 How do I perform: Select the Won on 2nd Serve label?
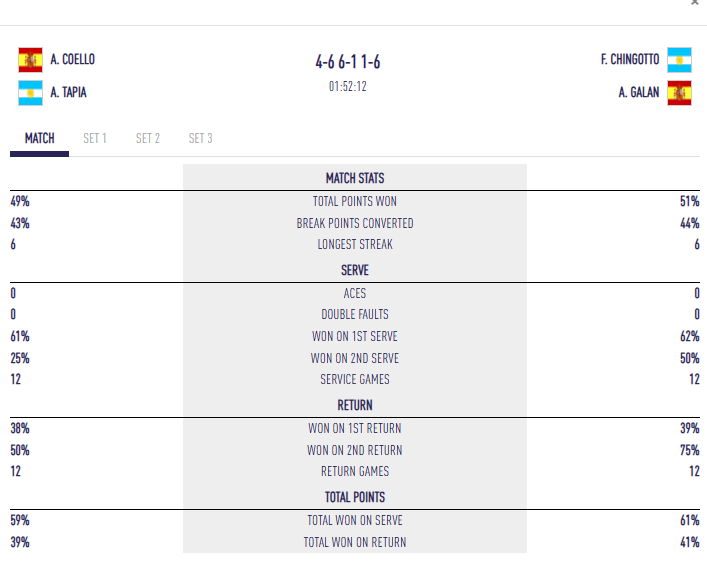pos(355,358)
